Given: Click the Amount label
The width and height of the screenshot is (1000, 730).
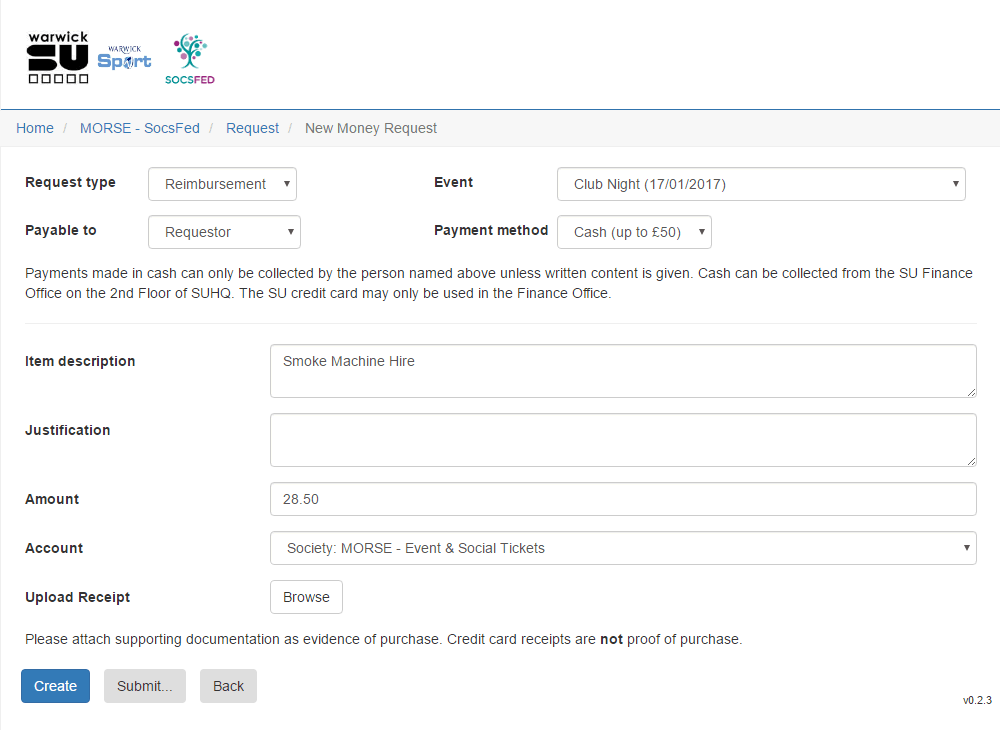Looking at the screenshot, I should coord(52,499).
